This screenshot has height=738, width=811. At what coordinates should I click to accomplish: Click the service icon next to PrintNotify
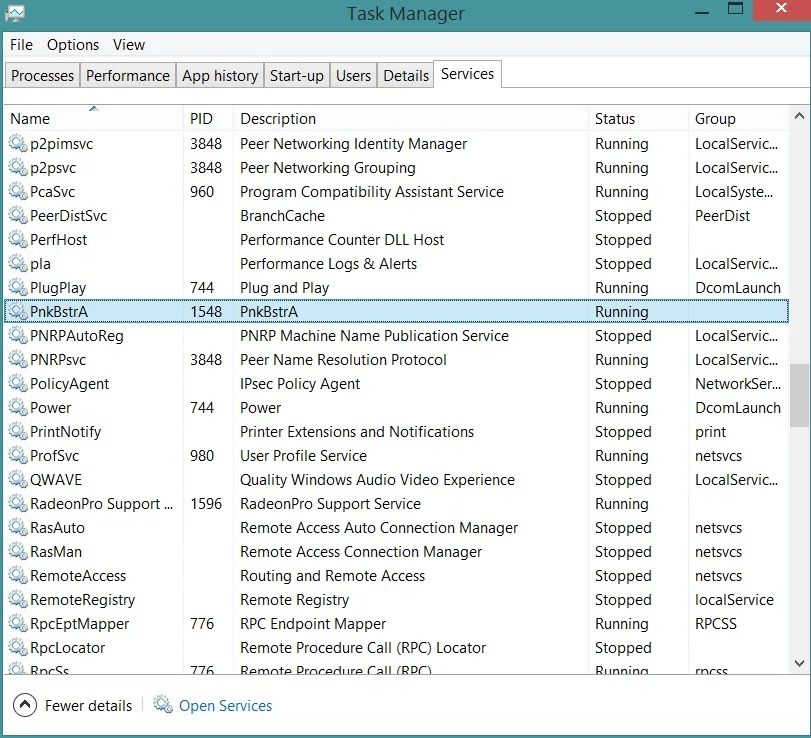click(x=18, y=431)
